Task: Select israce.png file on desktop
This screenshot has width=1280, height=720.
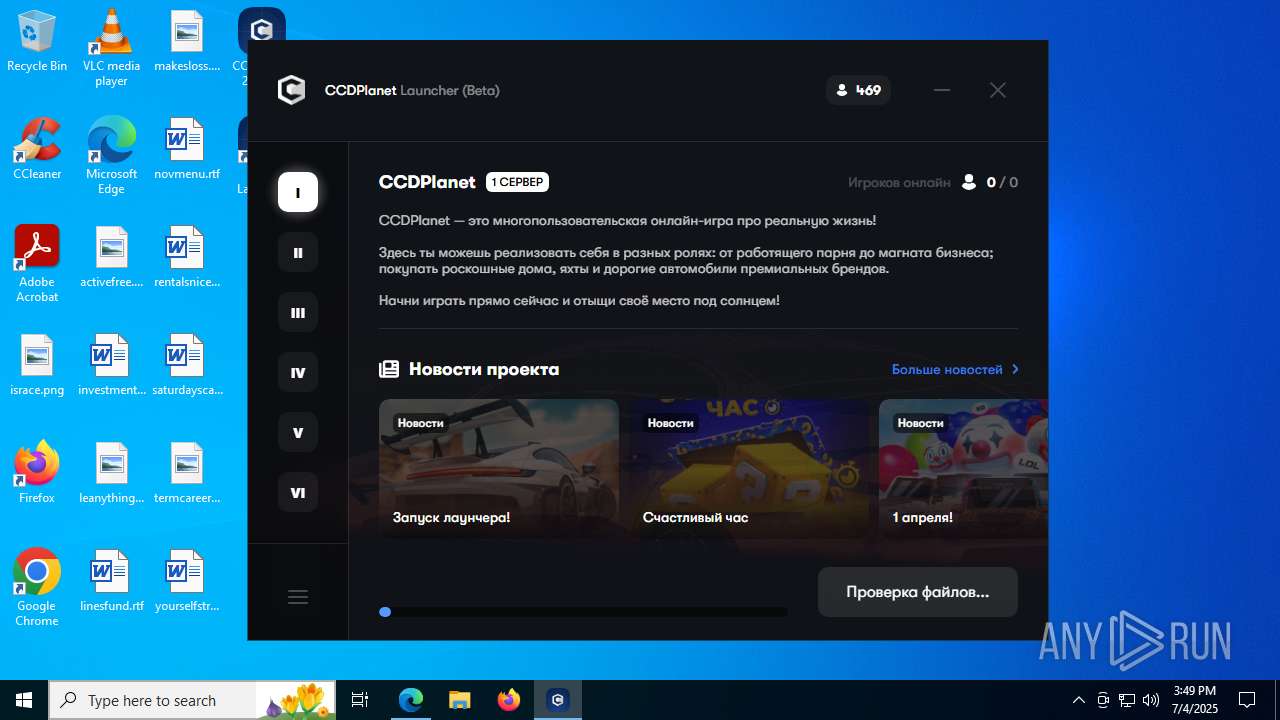Action: point(37,366)
